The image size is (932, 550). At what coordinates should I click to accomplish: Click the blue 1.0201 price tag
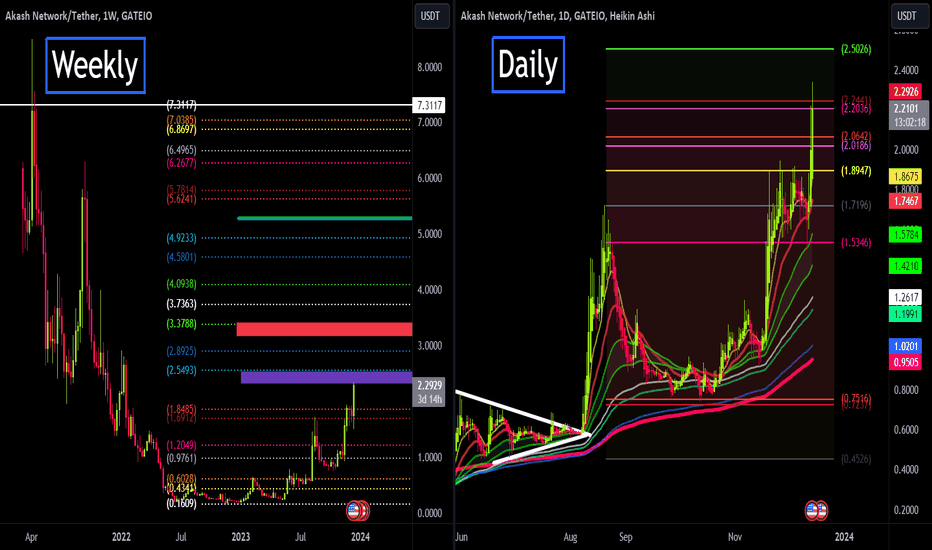point(905,346)
